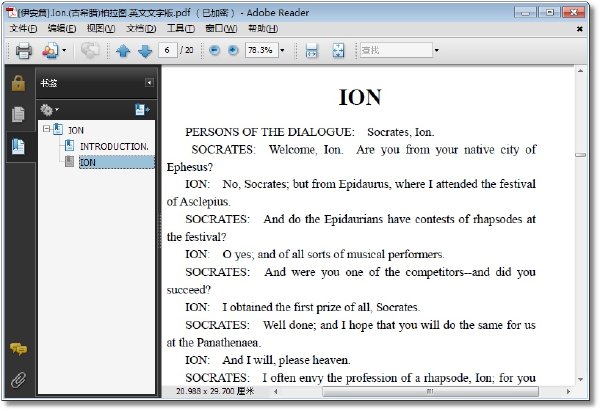
Task: Click the zoom in plus button
Action: point(233,50)
